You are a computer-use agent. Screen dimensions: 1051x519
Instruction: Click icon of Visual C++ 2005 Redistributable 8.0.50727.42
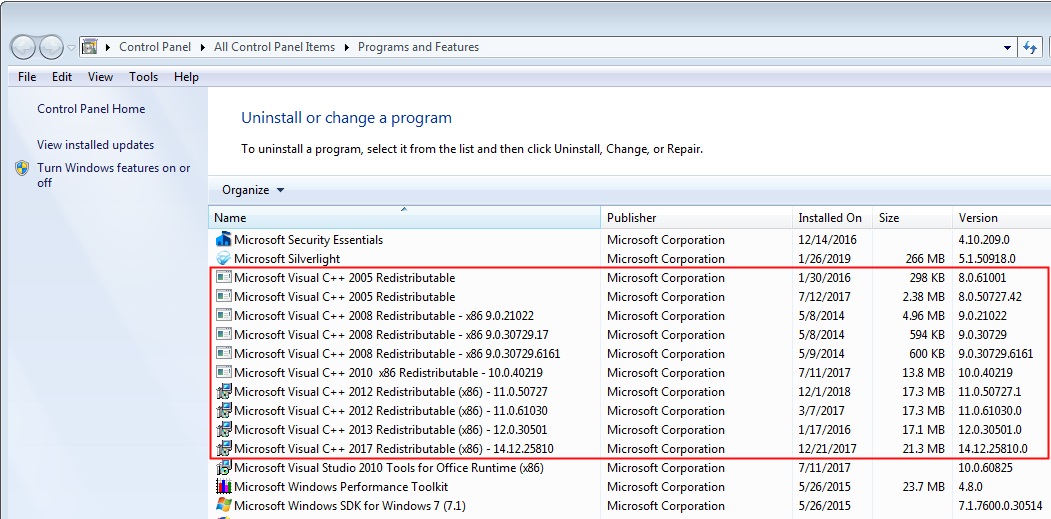pos(223,296)
